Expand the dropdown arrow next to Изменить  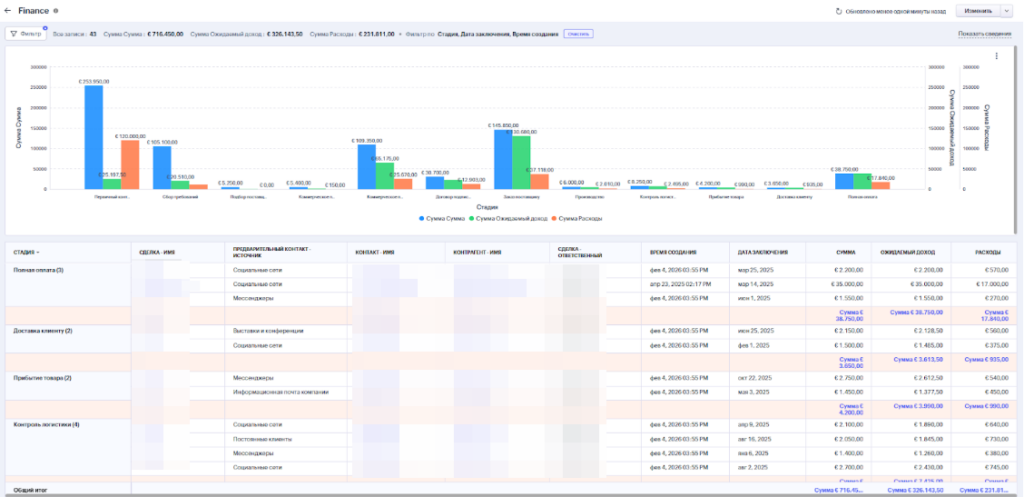pos(1006,11)
